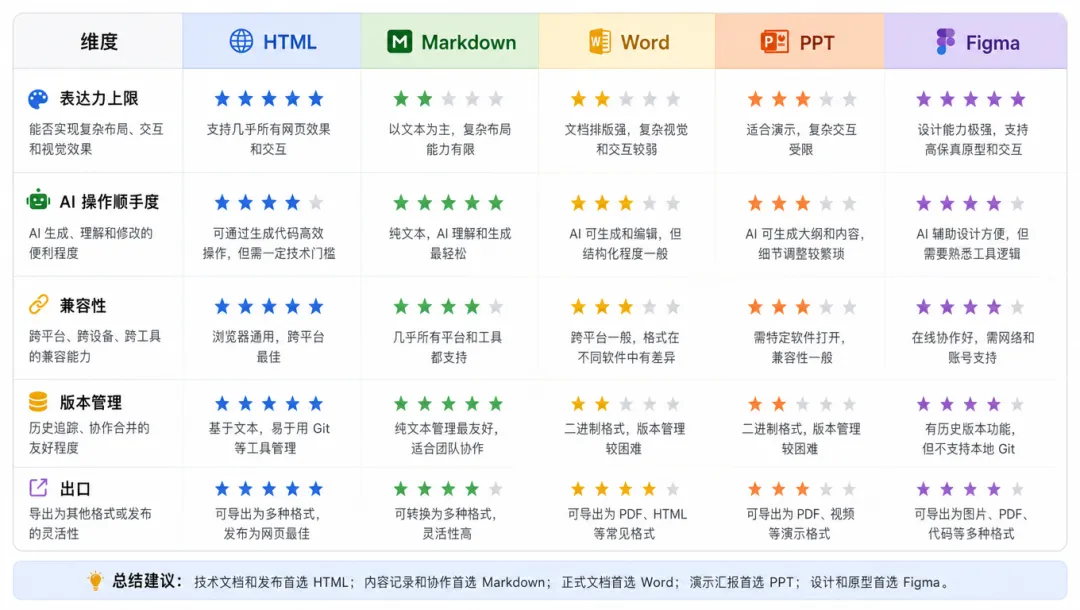The height and width of the screenshot is (610, 1080).
Task: Click the Figma star rating in 出口 row
Action: (x=970, y=490)
